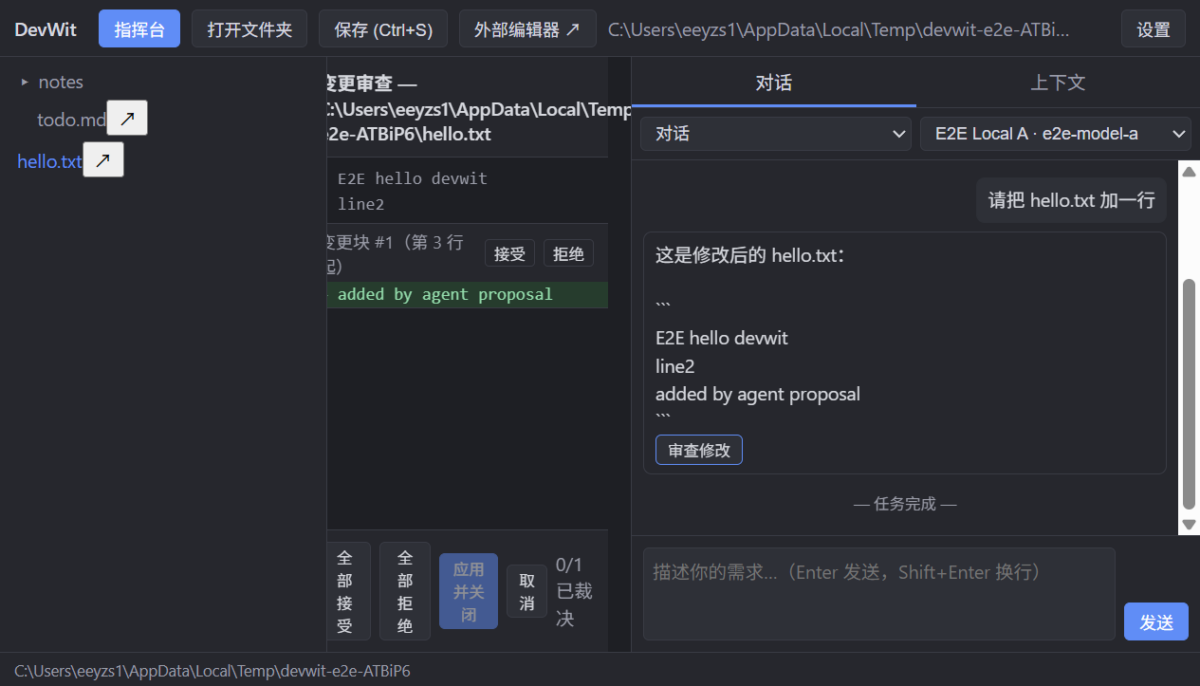
Task: Click 打开文件夹 button
Action: pyautogui.click(x=250, y=29)
